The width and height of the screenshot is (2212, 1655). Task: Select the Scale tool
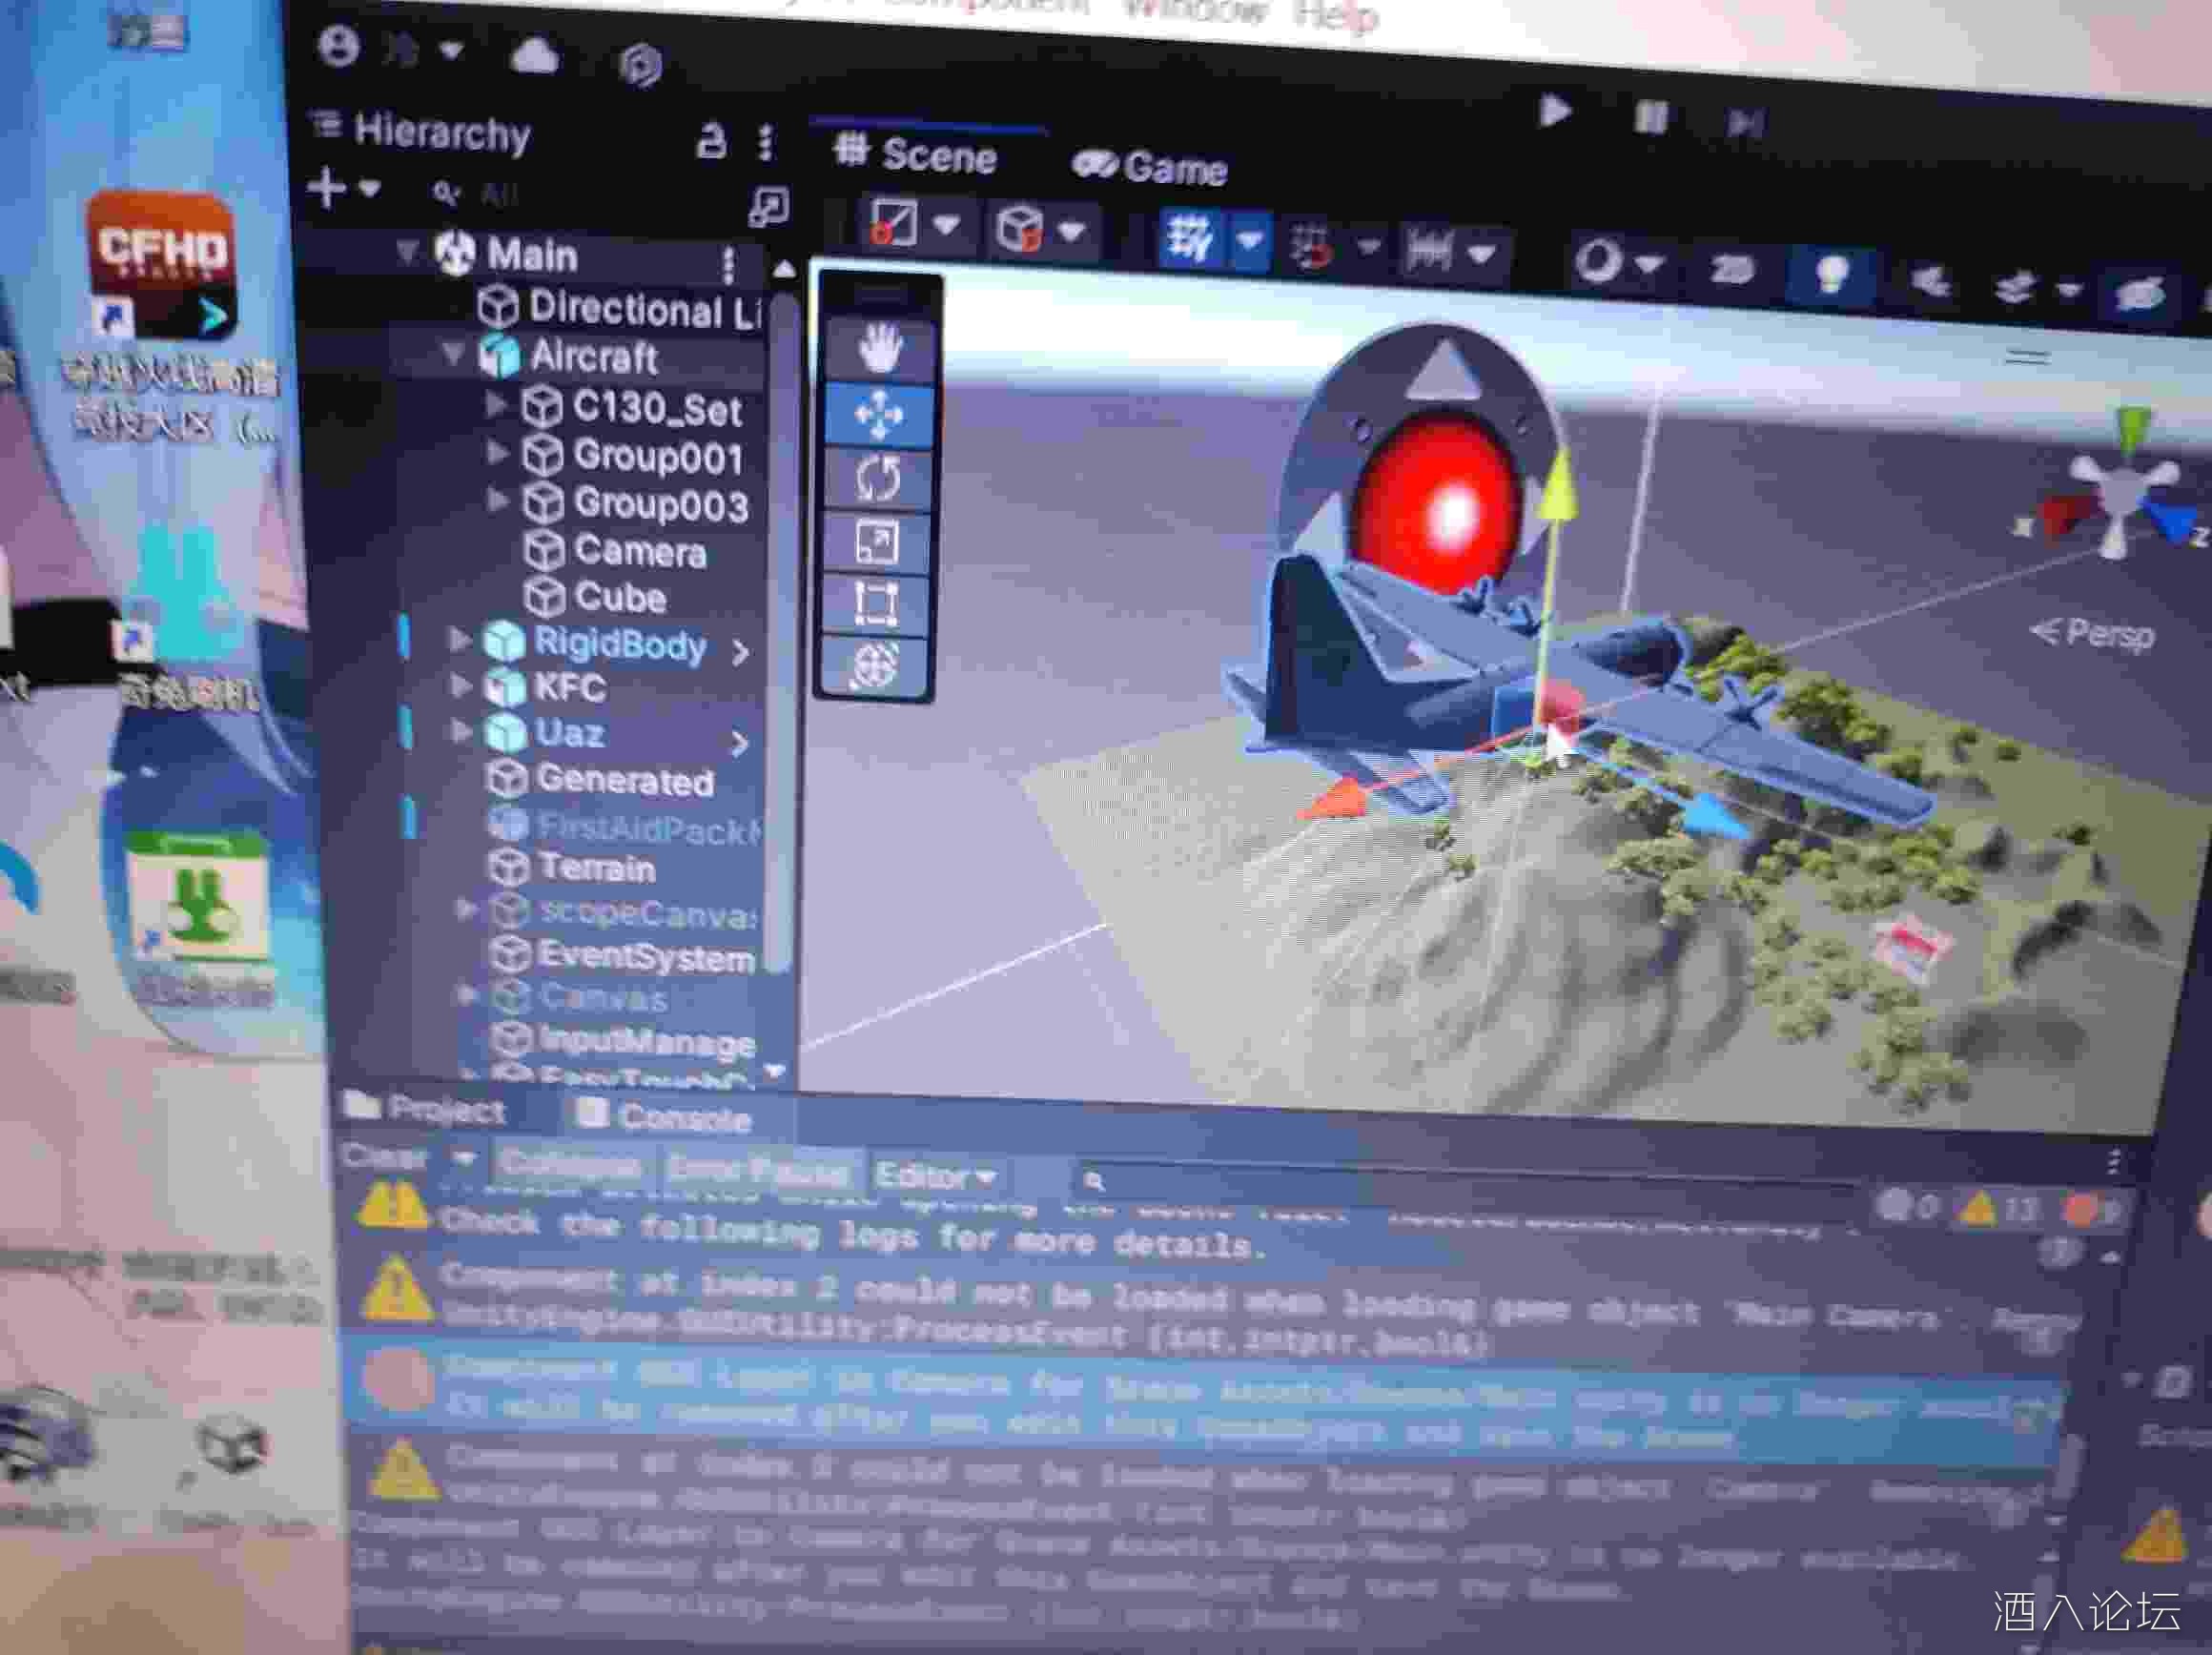877,542
